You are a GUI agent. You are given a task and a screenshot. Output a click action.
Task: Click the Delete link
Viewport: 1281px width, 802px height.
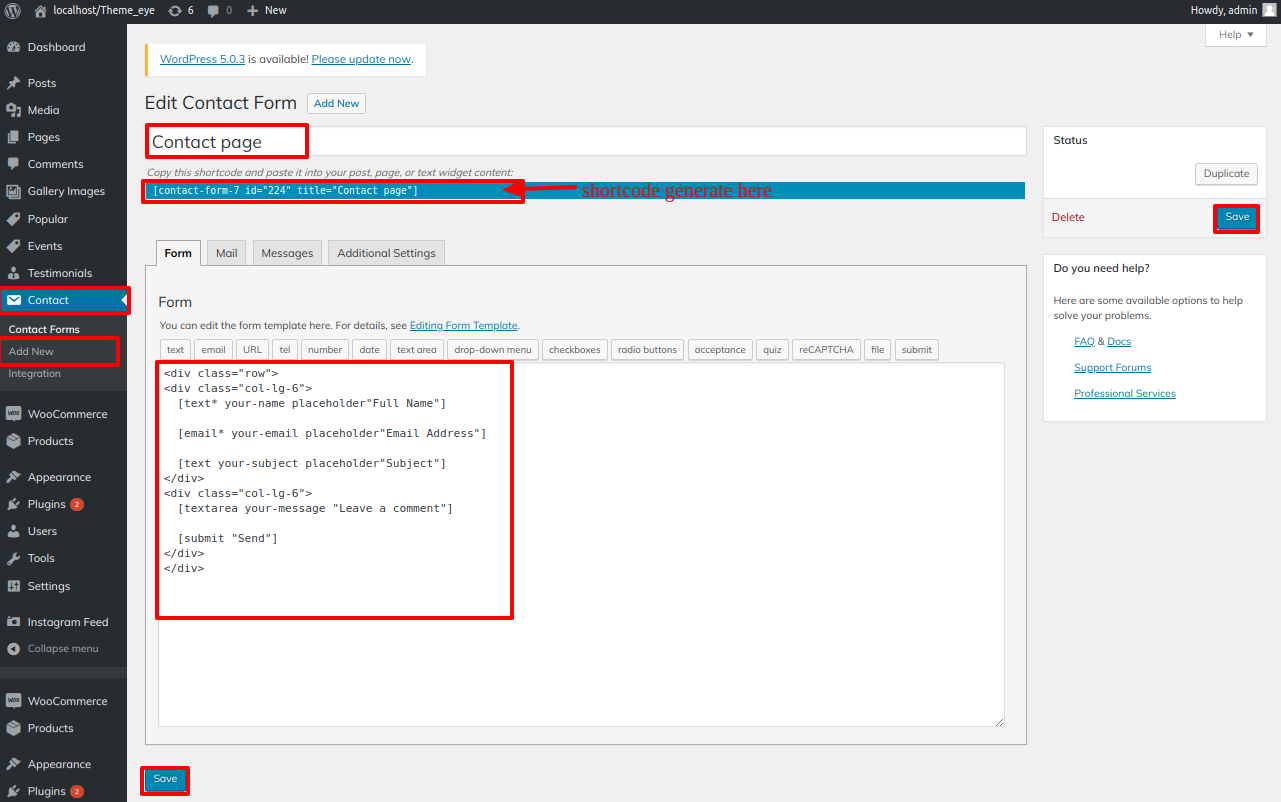[x=1068, y=217]
